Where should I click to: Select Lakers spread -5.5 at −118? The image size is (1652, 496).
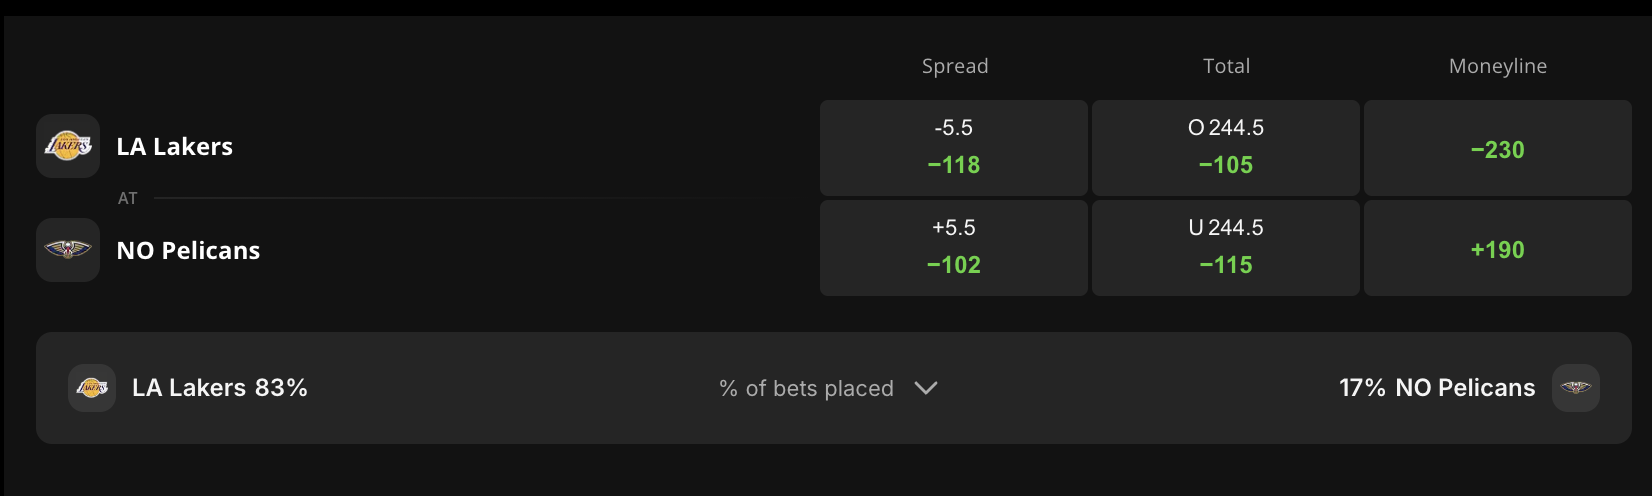pyautogui.click(x=954, y=148)
